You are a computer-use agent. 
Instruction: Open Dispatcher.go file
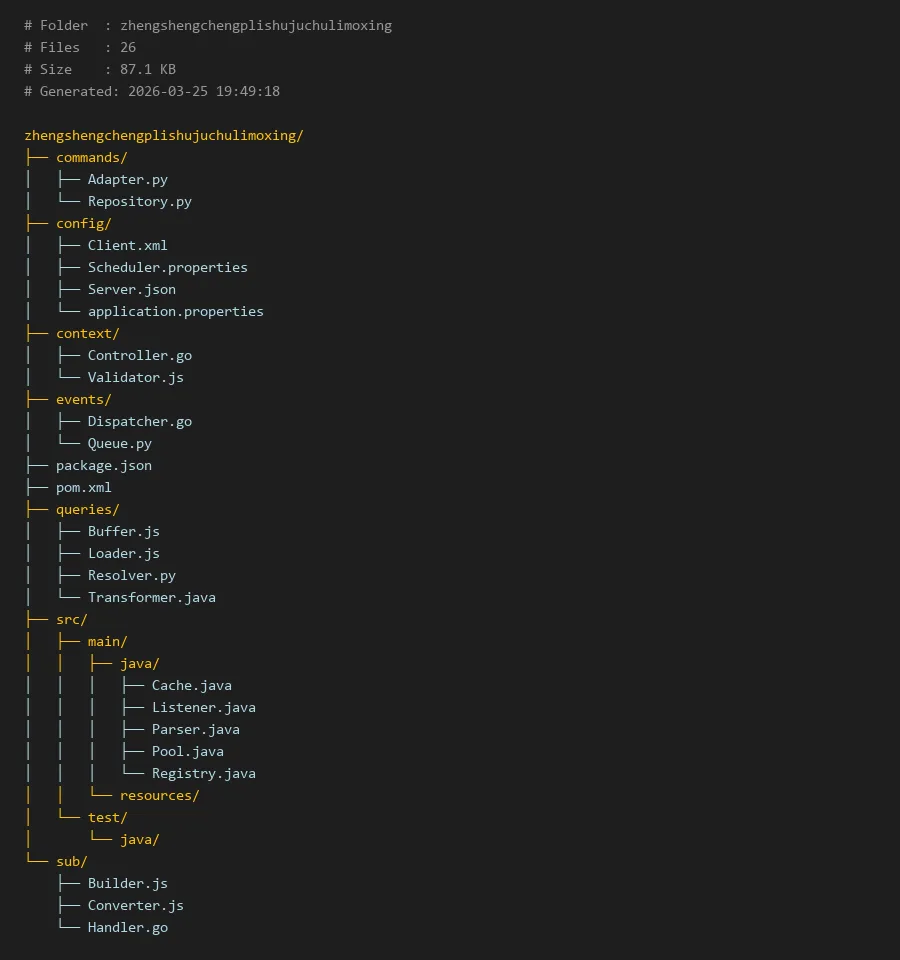[x=139, y=421]
